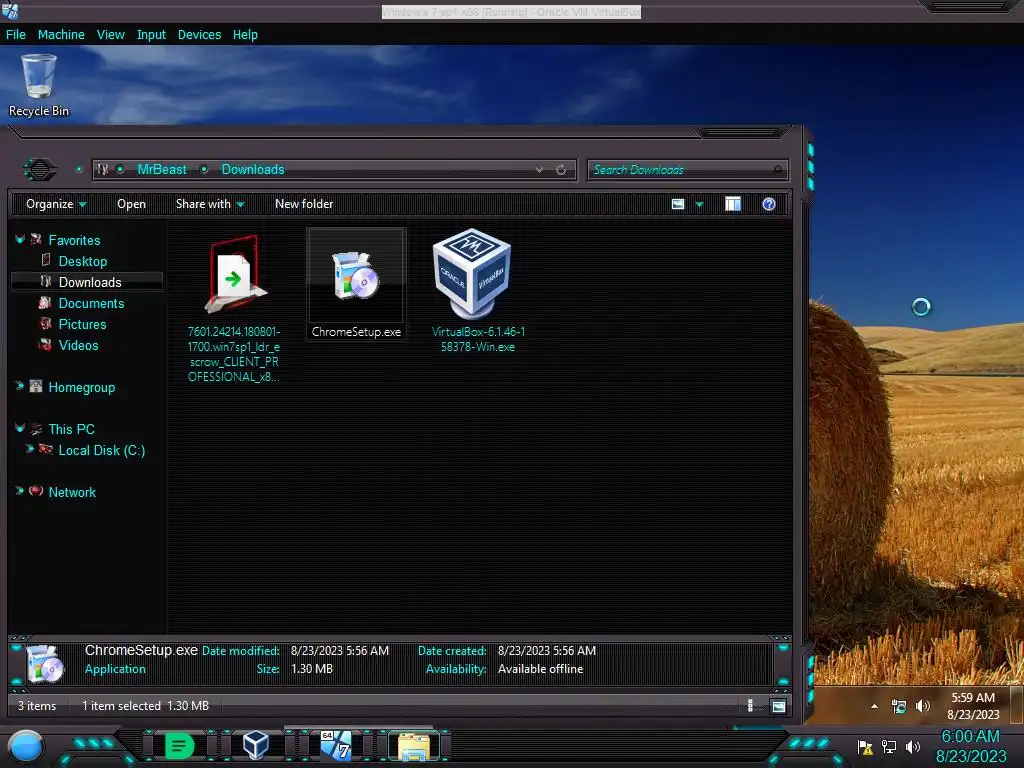Open the address bar history dropdown

(x=539, y=170)
